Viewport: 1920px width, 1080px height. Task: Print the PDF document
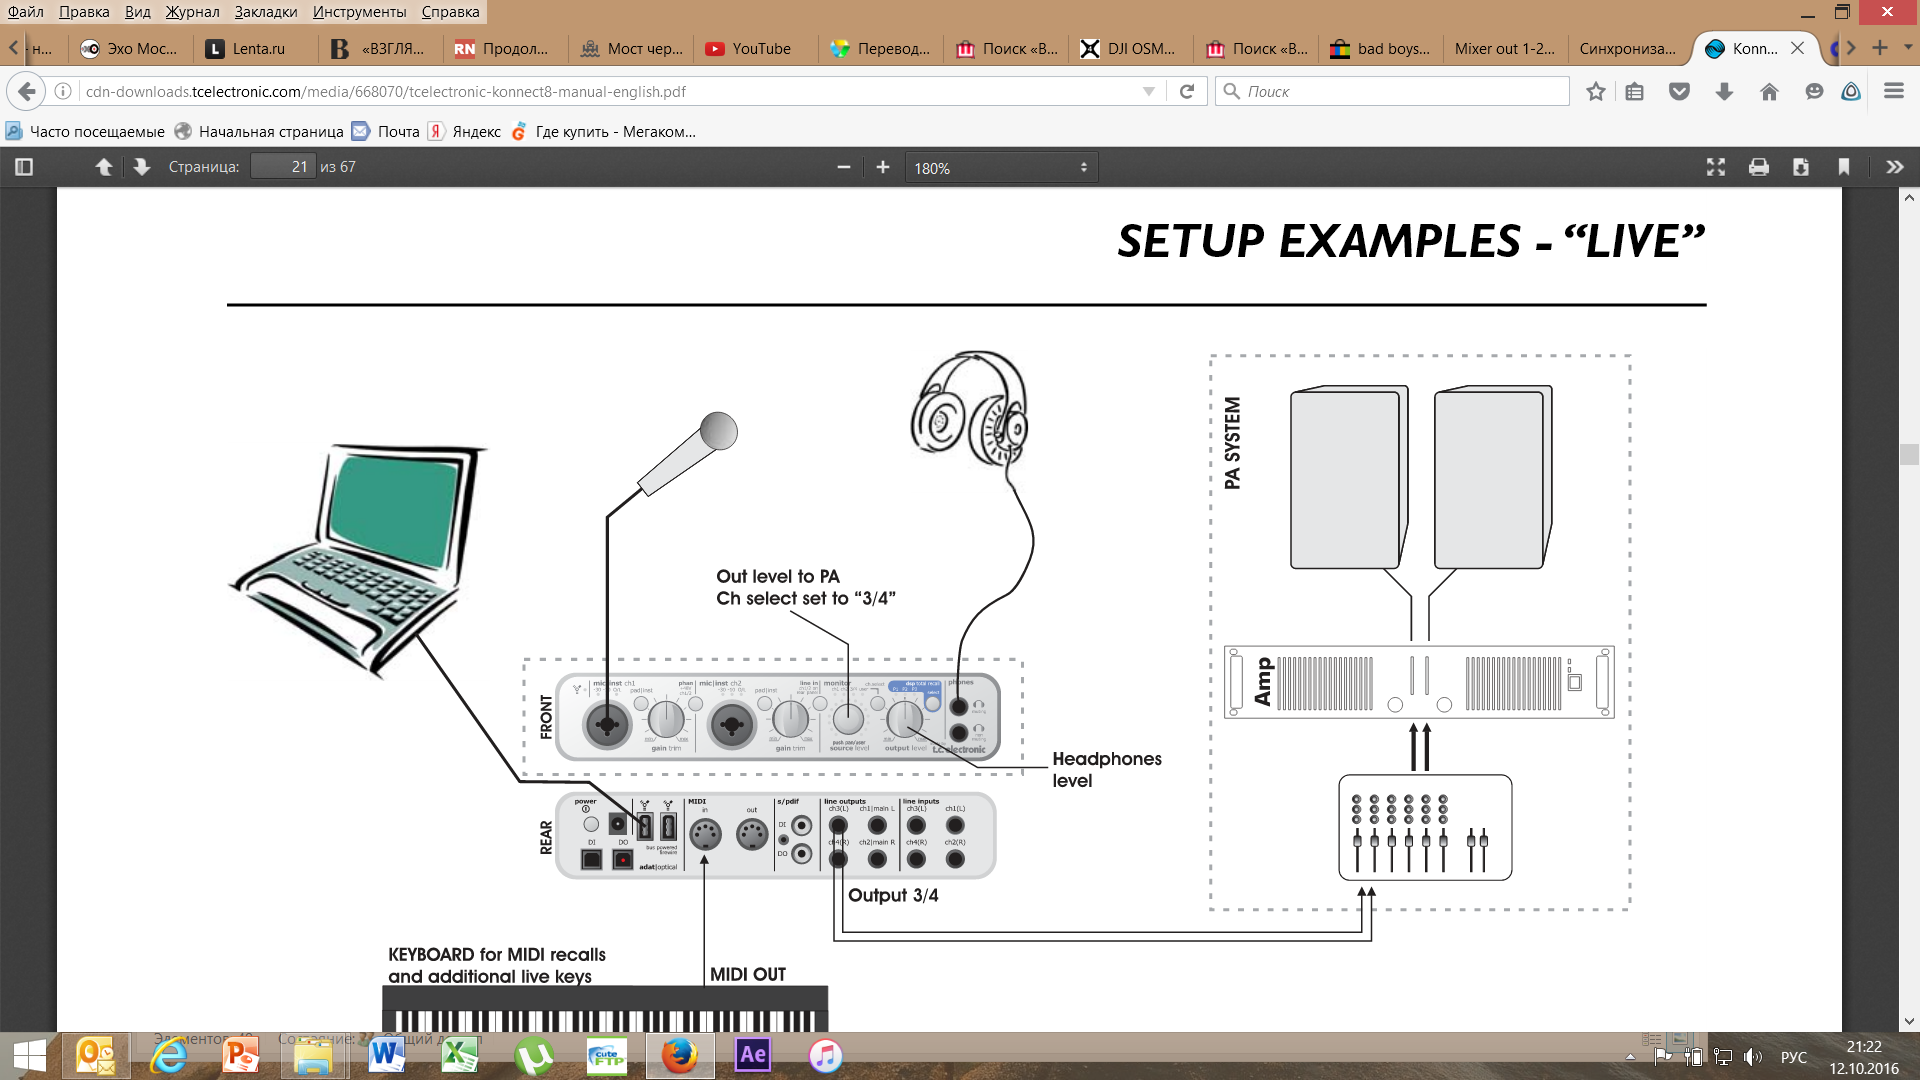[1758, 167]
